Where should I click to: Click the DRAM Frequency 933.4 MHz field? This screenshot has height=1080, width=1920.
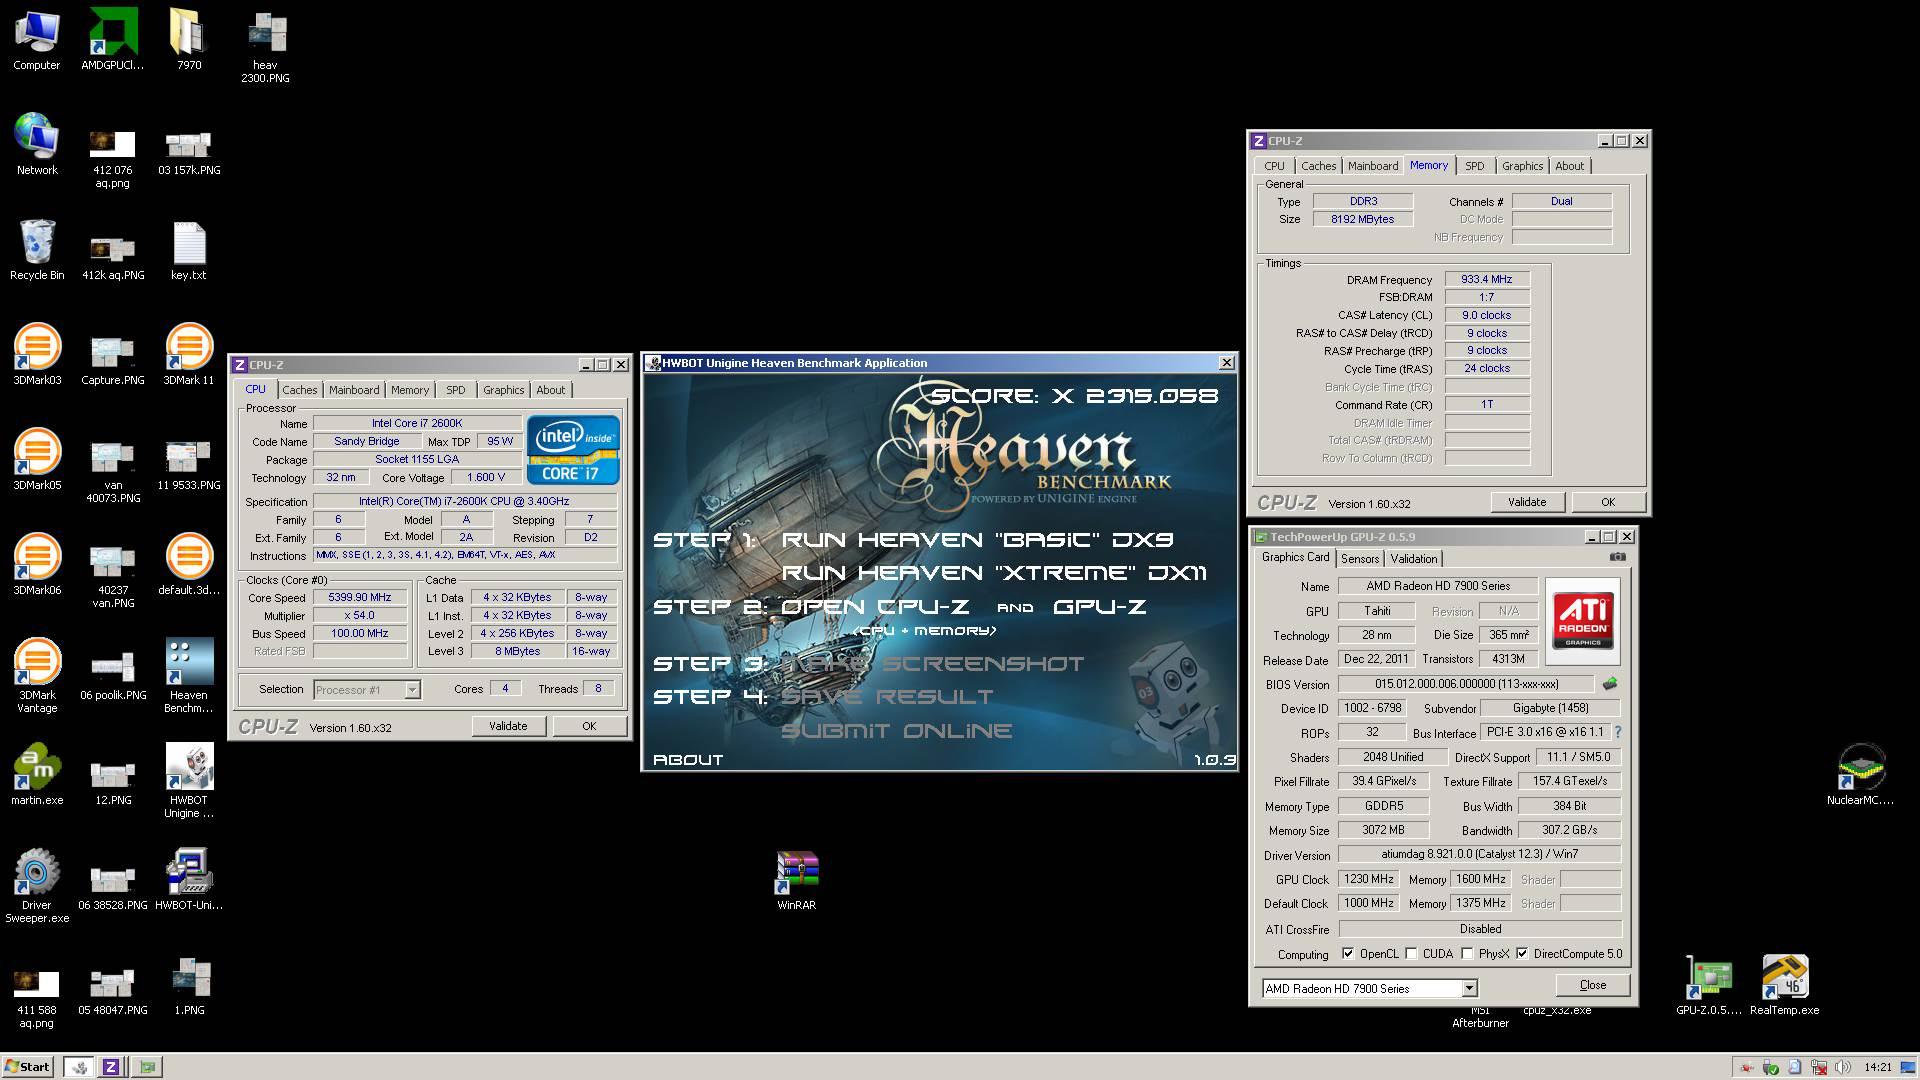[1487, 279]
